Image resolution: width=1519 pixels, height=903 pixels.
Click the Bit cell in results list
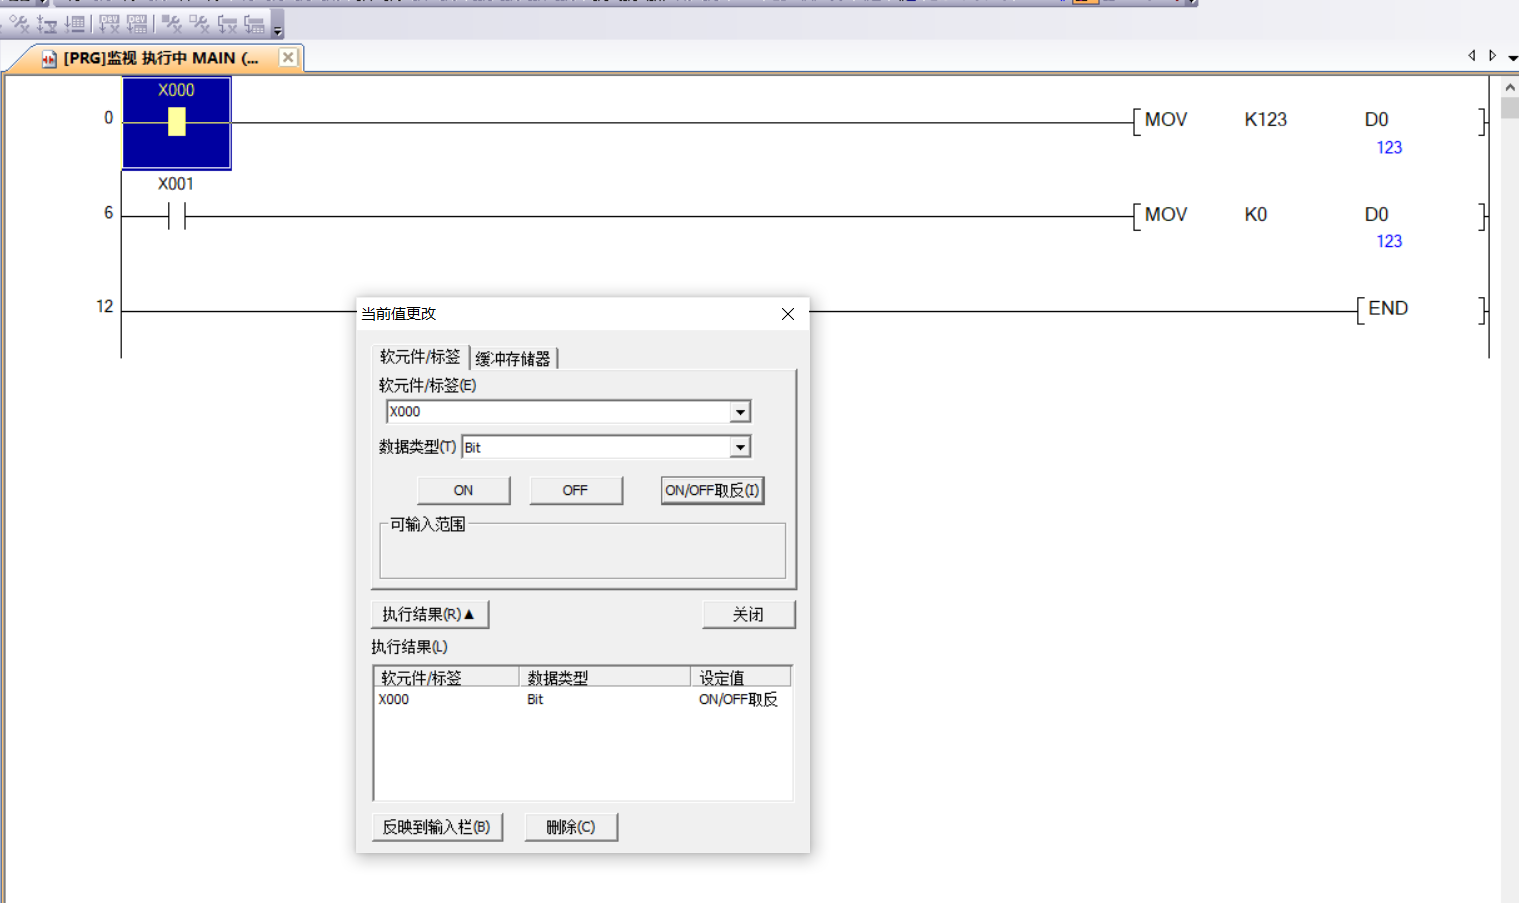535,699
